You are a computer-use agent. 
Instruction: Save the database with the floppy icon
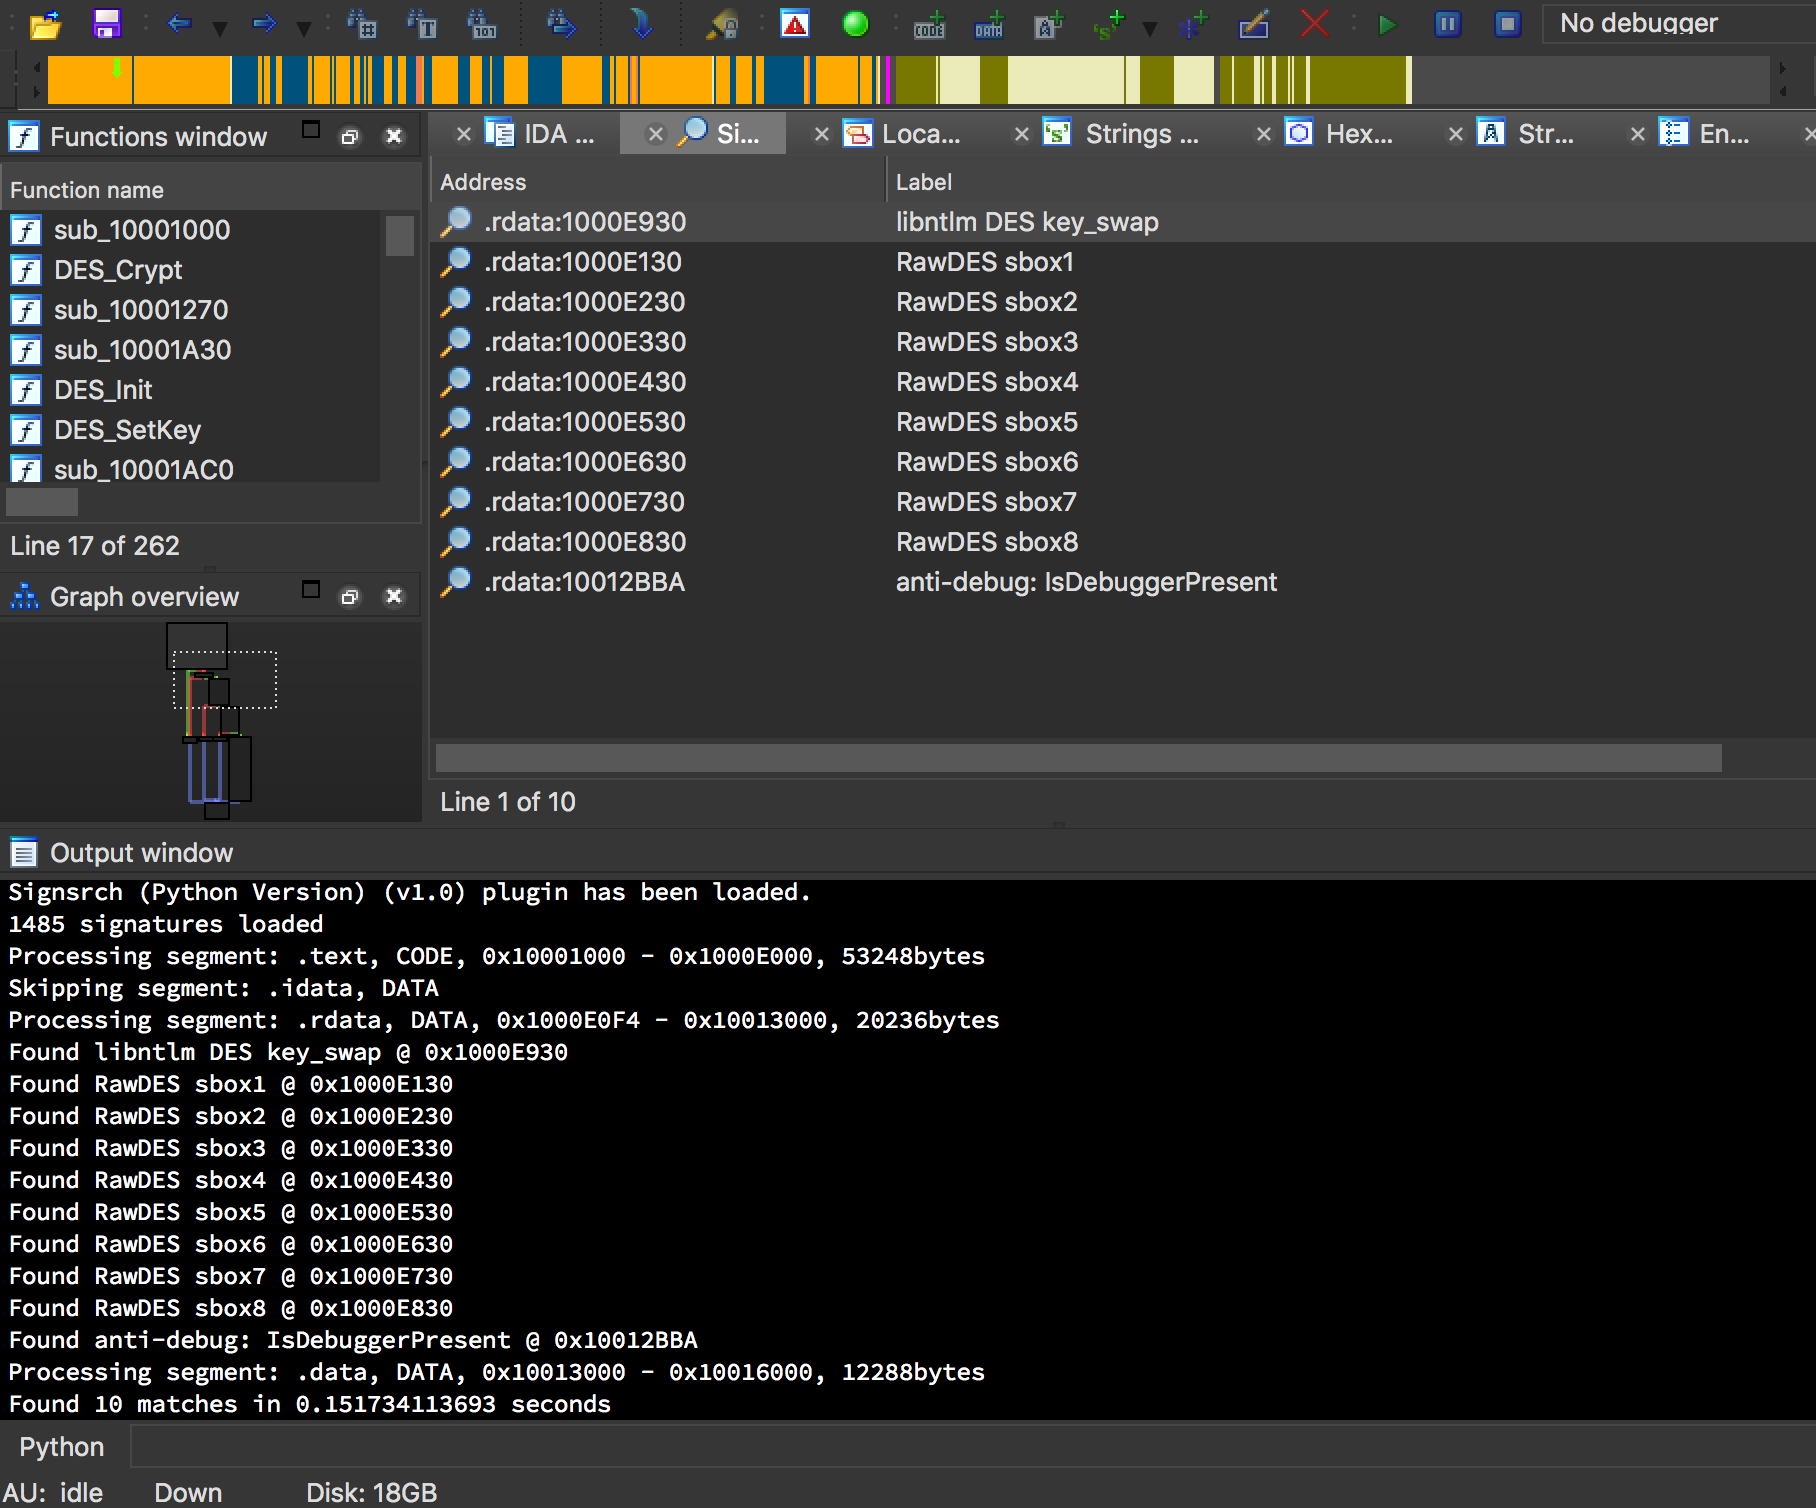106,24
